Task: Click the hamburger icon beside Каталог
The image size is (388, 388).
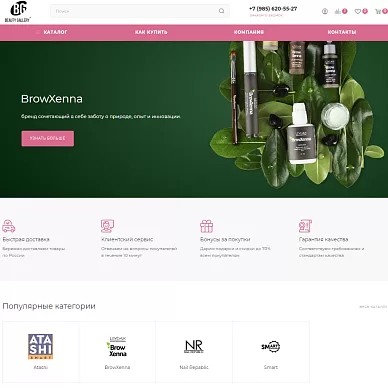Action: [x=38, y=32]
